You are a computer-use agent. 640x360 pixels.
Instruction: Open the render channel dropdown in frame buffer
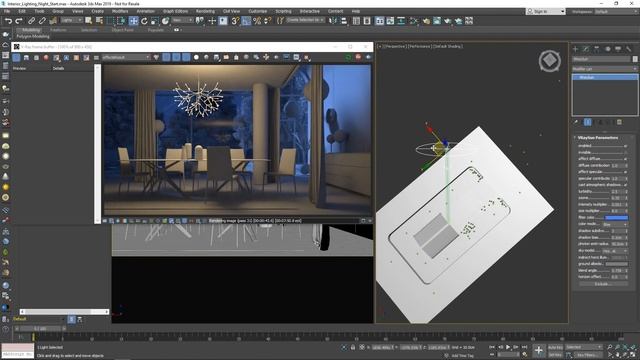click(x=126, y=58)
